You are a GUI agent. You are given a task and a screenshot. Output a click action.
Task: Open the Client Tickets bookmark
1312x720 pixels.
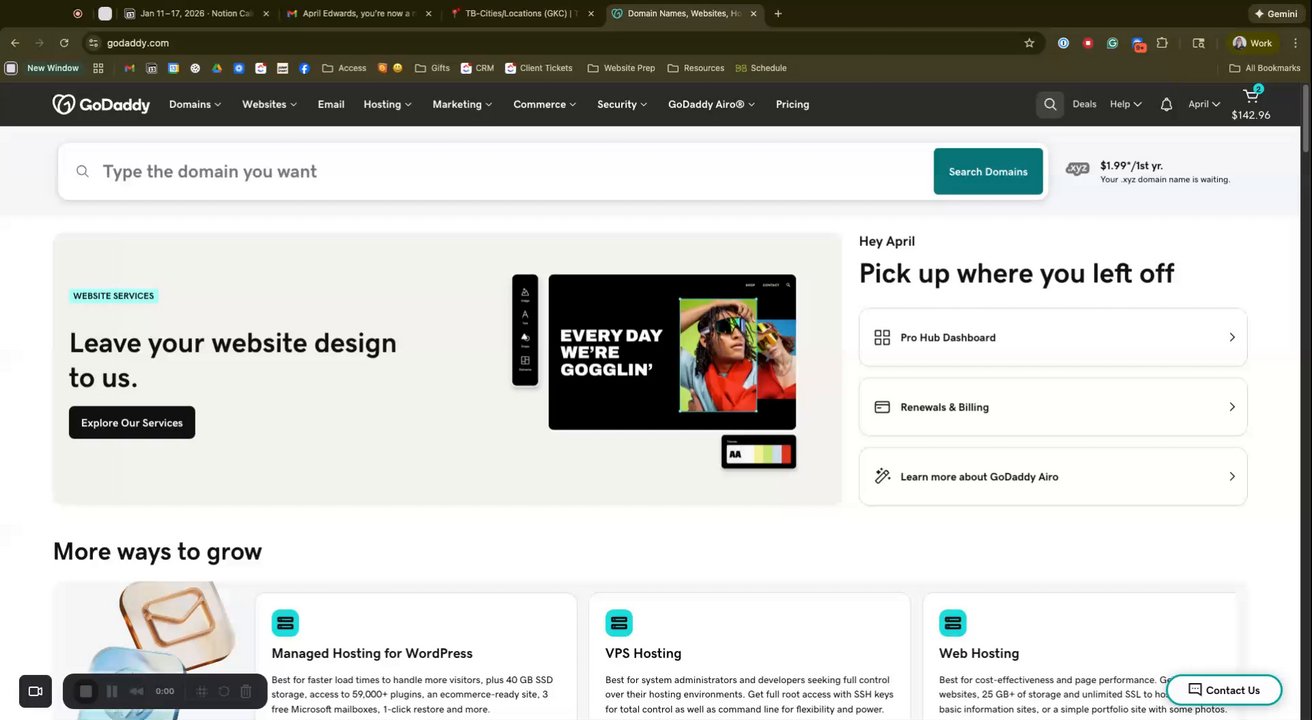538,68
